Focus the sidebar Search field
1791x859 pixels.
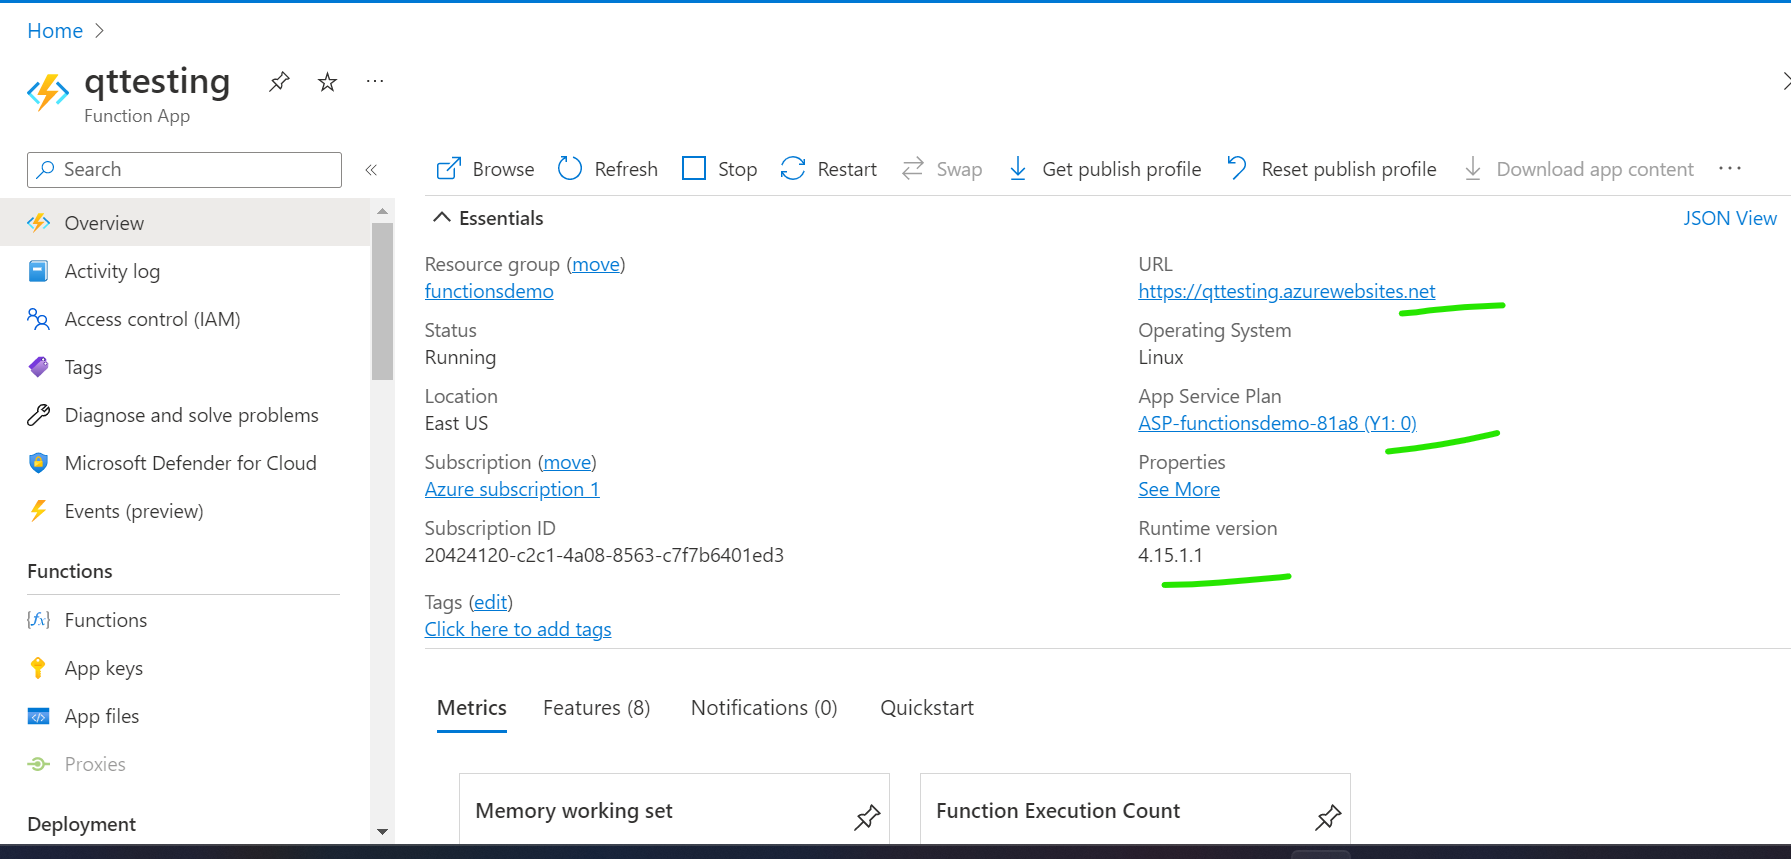click(184, 170)
